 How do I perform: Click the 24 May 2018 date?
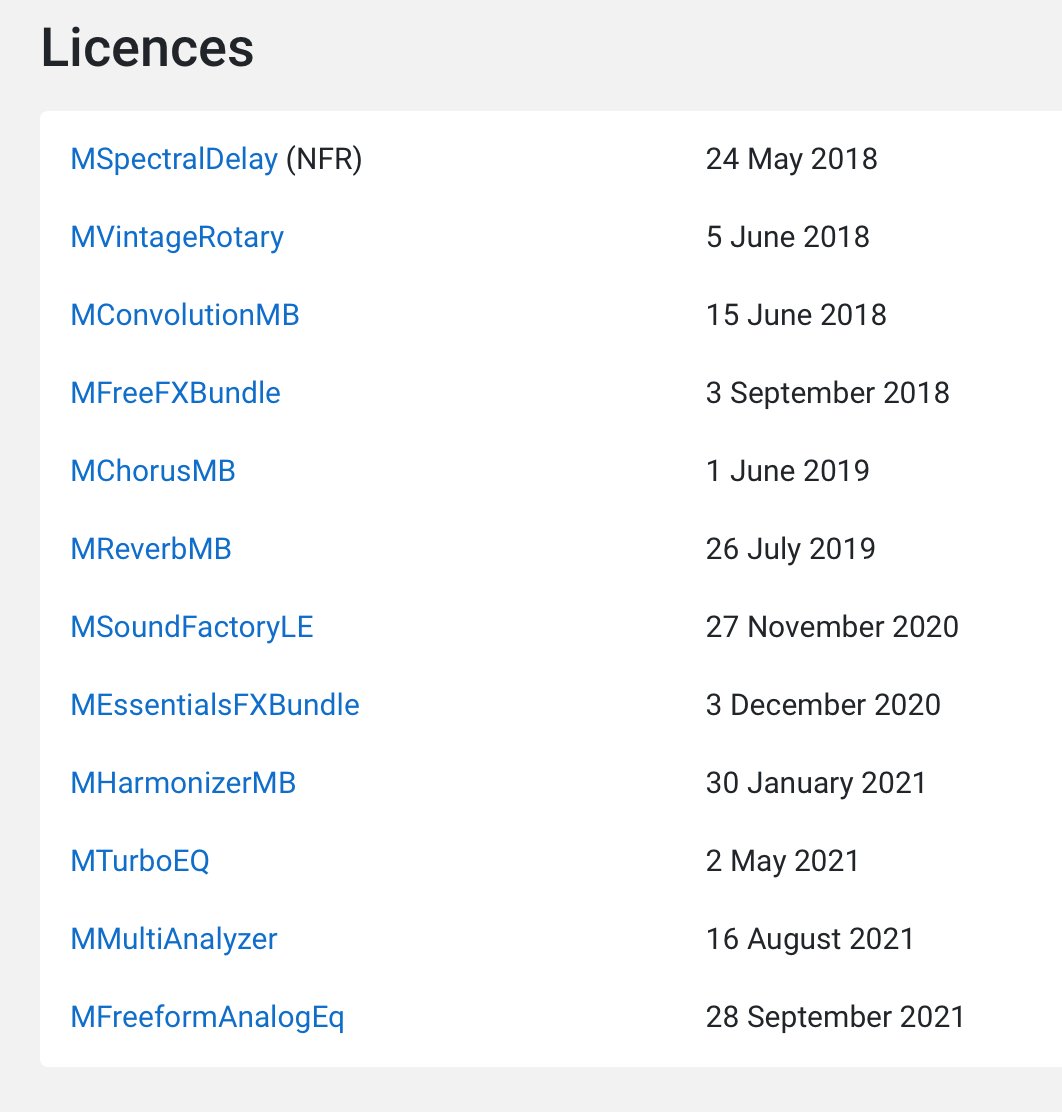pos(792,159)
